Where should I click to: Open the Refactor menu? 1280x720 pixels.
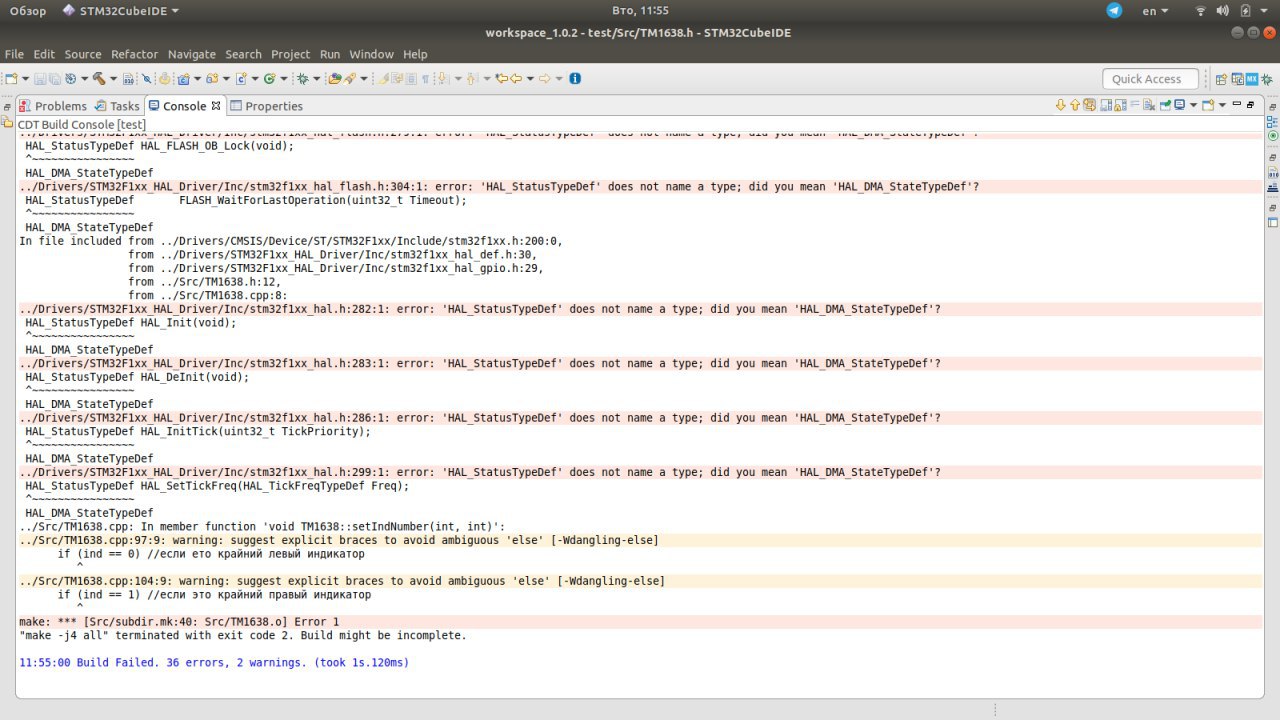coord(134,54)
